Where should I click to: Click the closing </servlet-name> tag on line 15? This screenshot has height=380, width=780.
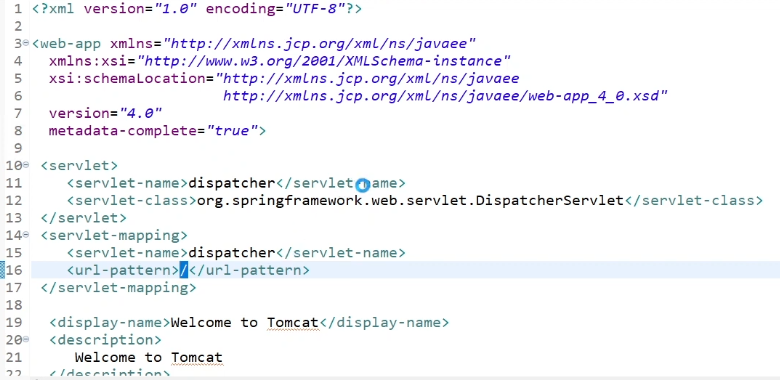(341, 253)
